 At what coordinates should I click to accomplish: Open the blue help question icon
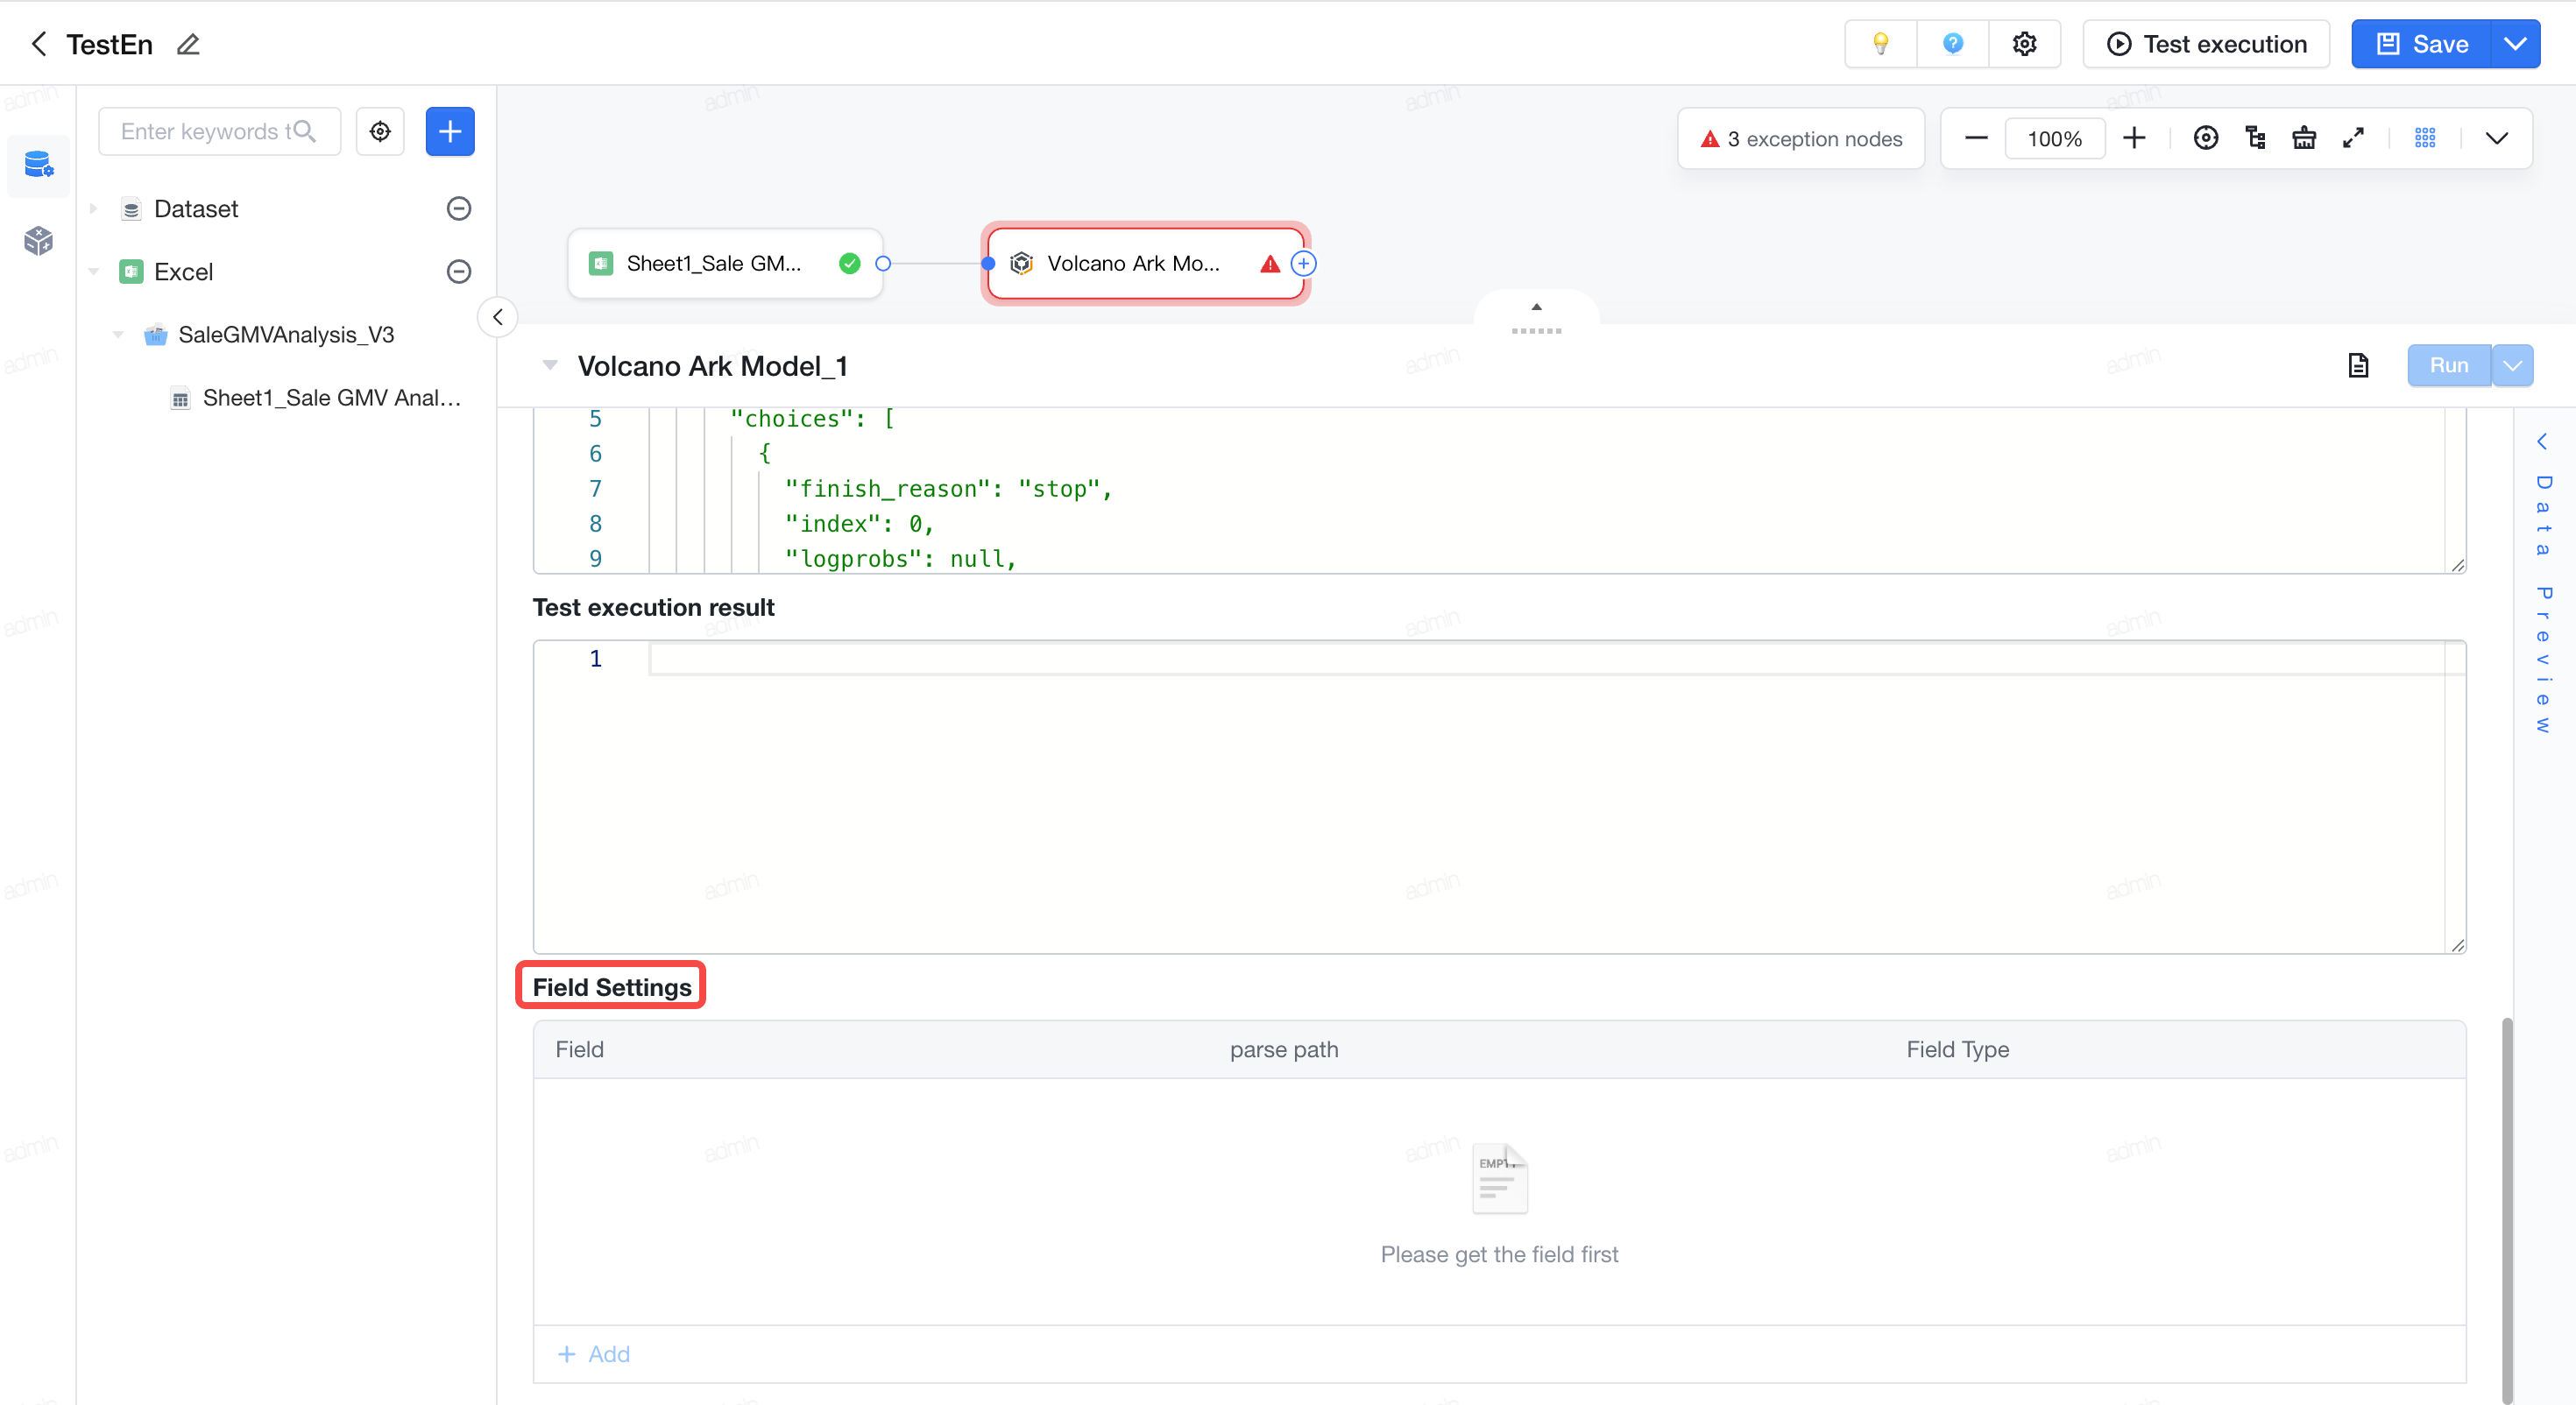click(1952, 44)
